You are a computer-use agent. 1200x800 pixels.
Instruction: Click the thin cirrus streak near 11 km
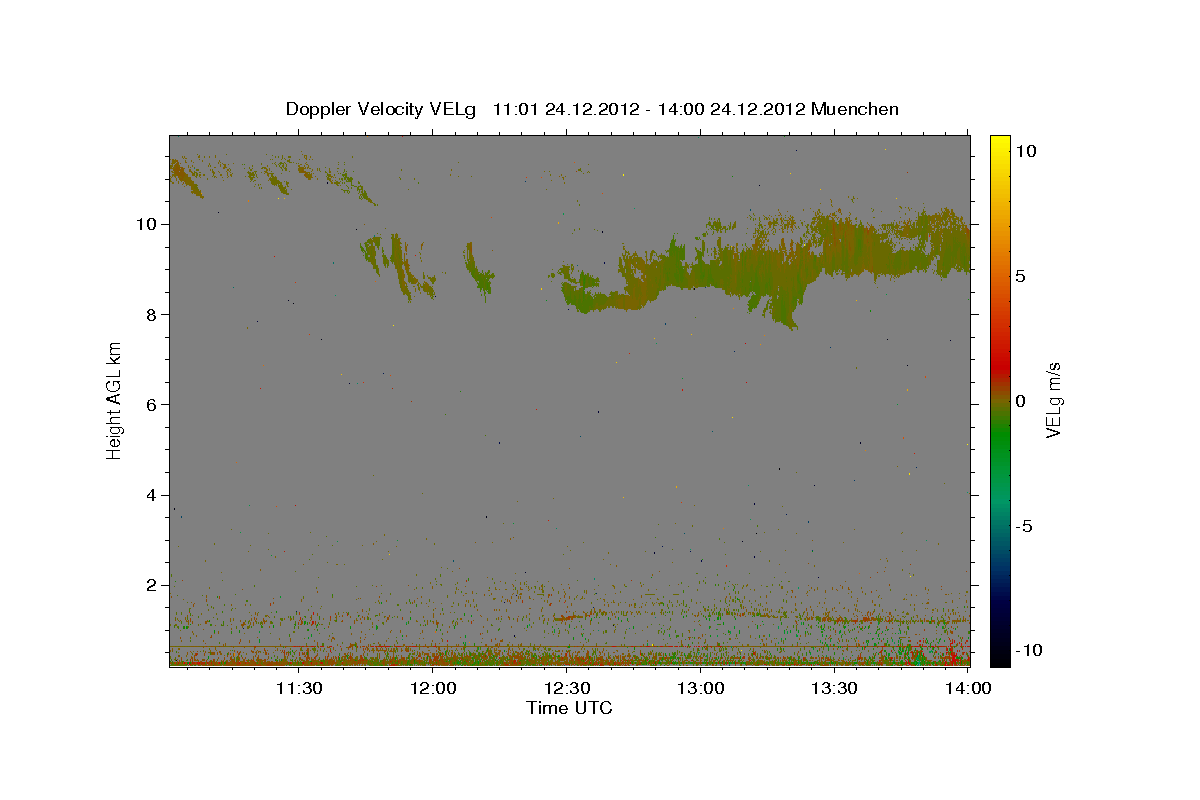pyautogui.click(x=270, y=176)
